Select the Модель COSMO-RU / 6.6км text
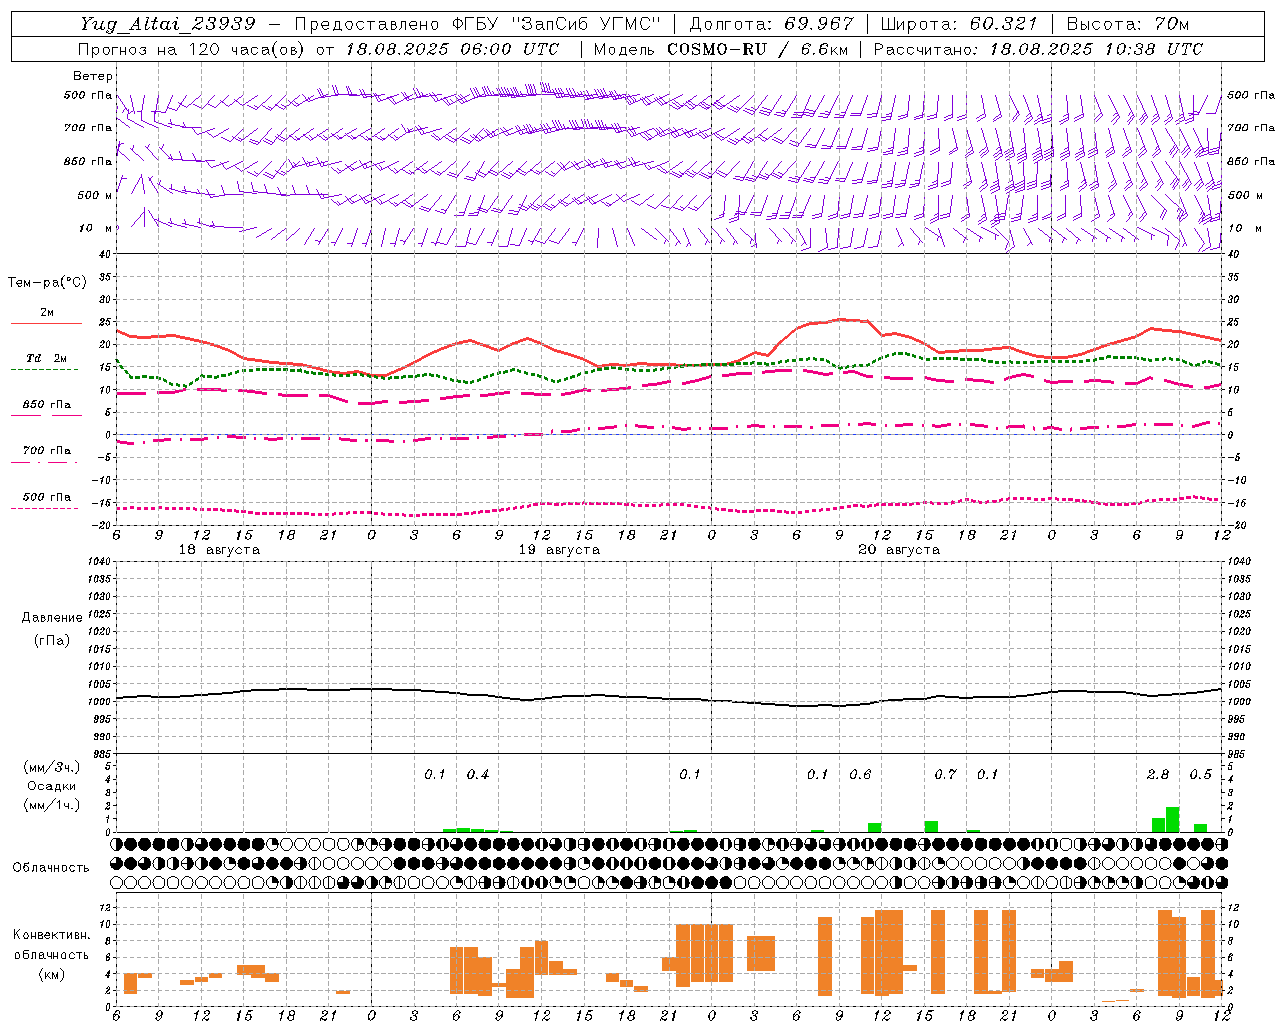The height and width of the screenshot is (1024, 1280). click(x=720, y=49)
